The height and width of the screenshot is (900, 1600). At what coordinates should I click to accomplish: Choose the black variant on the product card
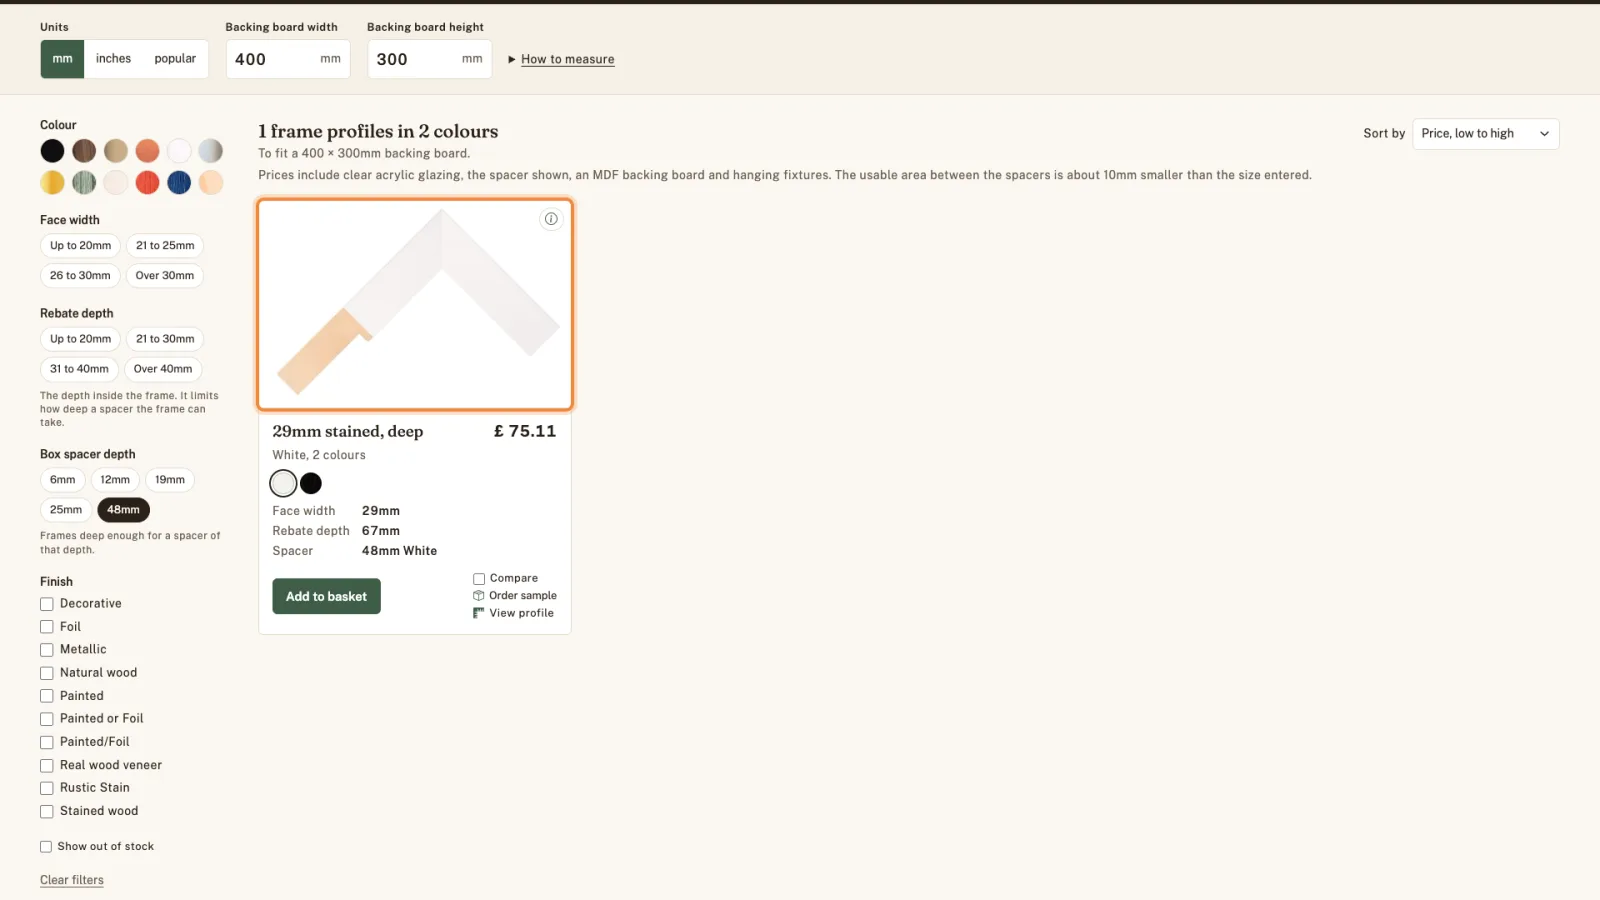(x=311, y=484)
